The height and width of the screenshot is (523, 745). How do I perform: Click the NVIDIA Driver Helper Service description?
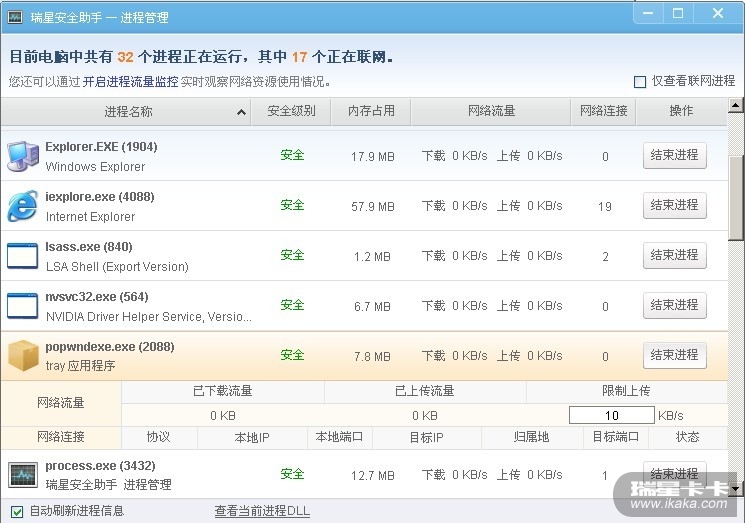[149, 316]
